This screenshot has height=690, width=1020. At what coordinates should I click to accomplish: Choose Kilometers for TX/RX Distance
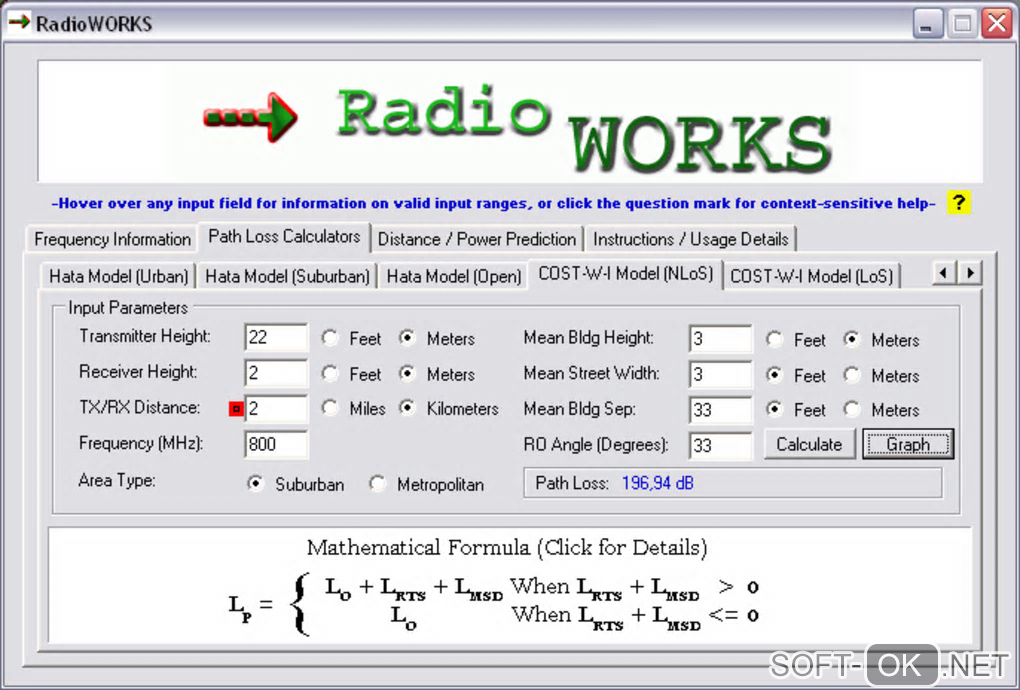click(x=449, y=408)
